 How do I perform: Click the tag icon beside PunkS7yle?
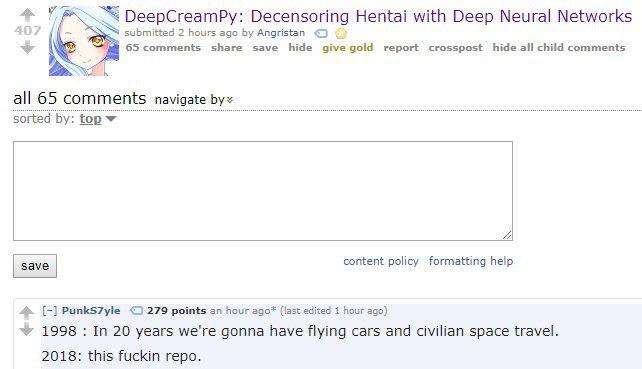pos(136,311)
